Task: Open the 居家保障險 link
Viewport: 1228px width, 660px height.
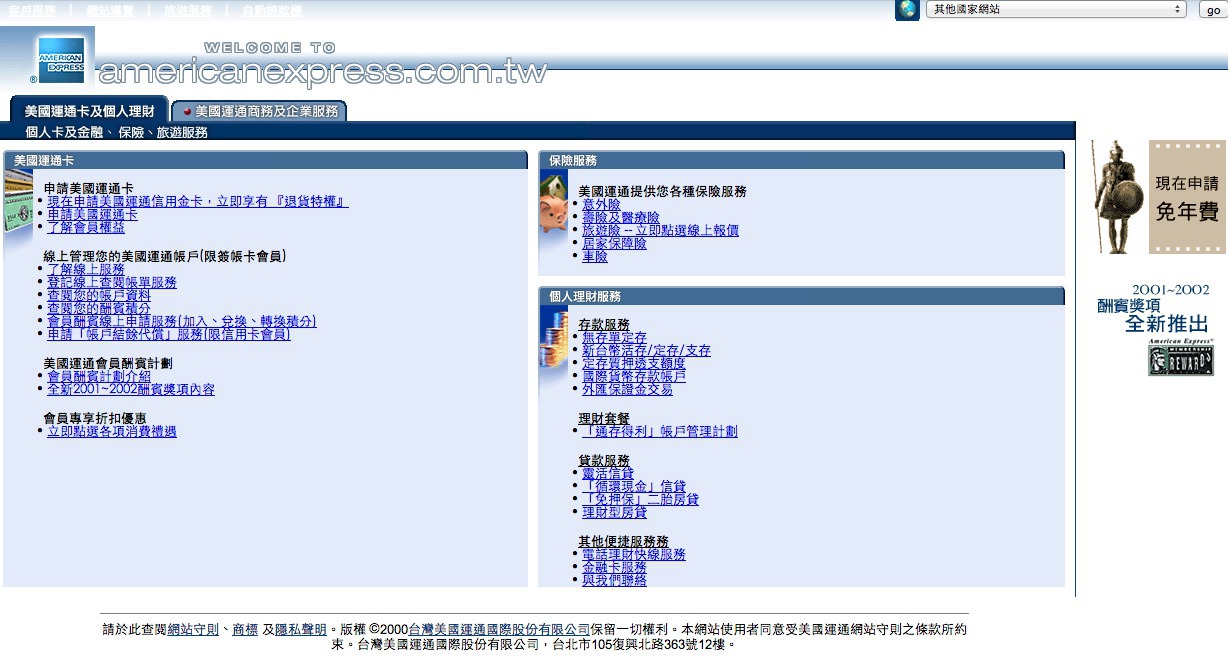Action: pos(614,243)
